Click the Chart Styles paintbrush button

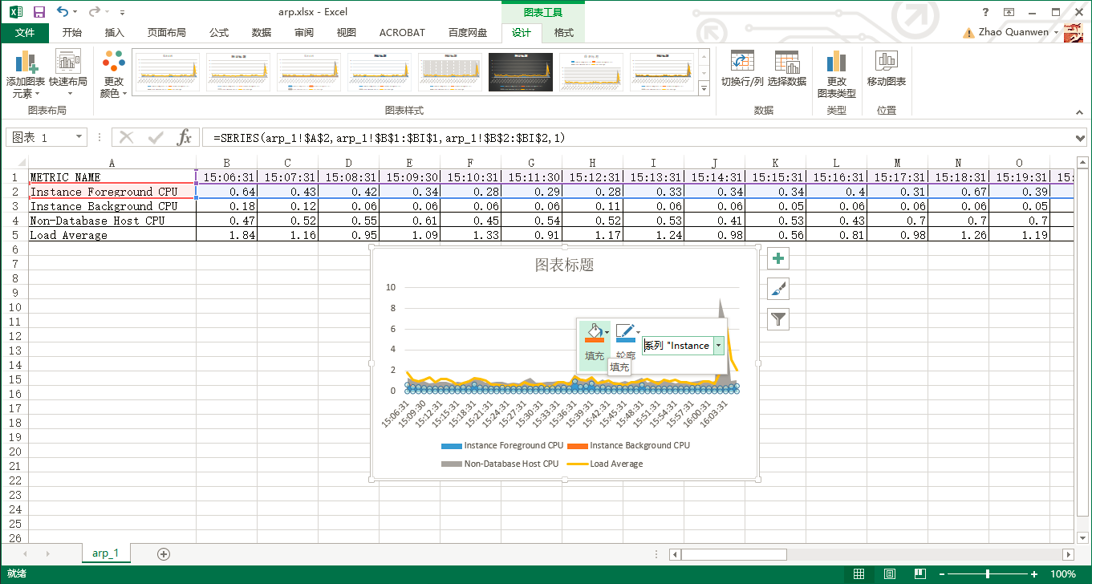(778, 289)
